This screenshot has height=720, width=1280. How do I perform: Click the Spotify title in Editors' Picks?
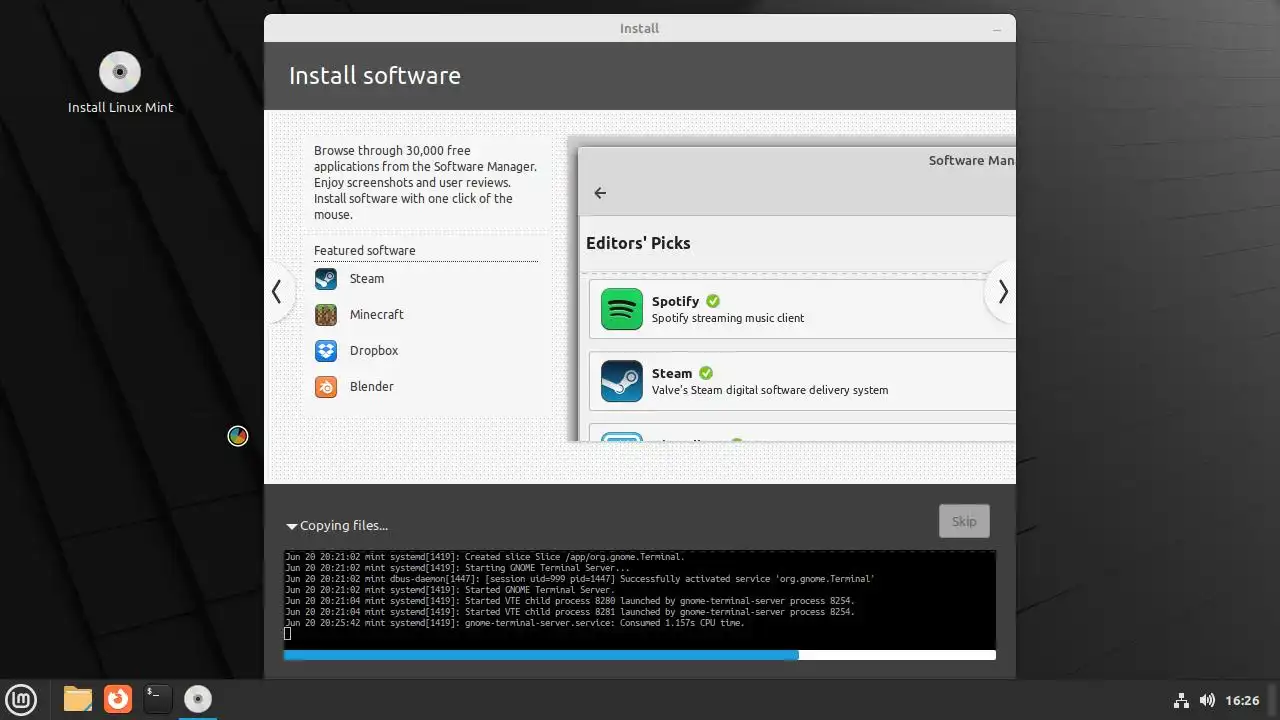[676, 301]
